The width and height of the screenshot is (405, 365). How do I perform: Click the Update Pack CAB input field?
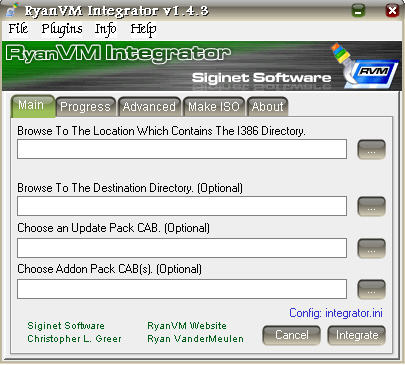[x=182, y=248]
